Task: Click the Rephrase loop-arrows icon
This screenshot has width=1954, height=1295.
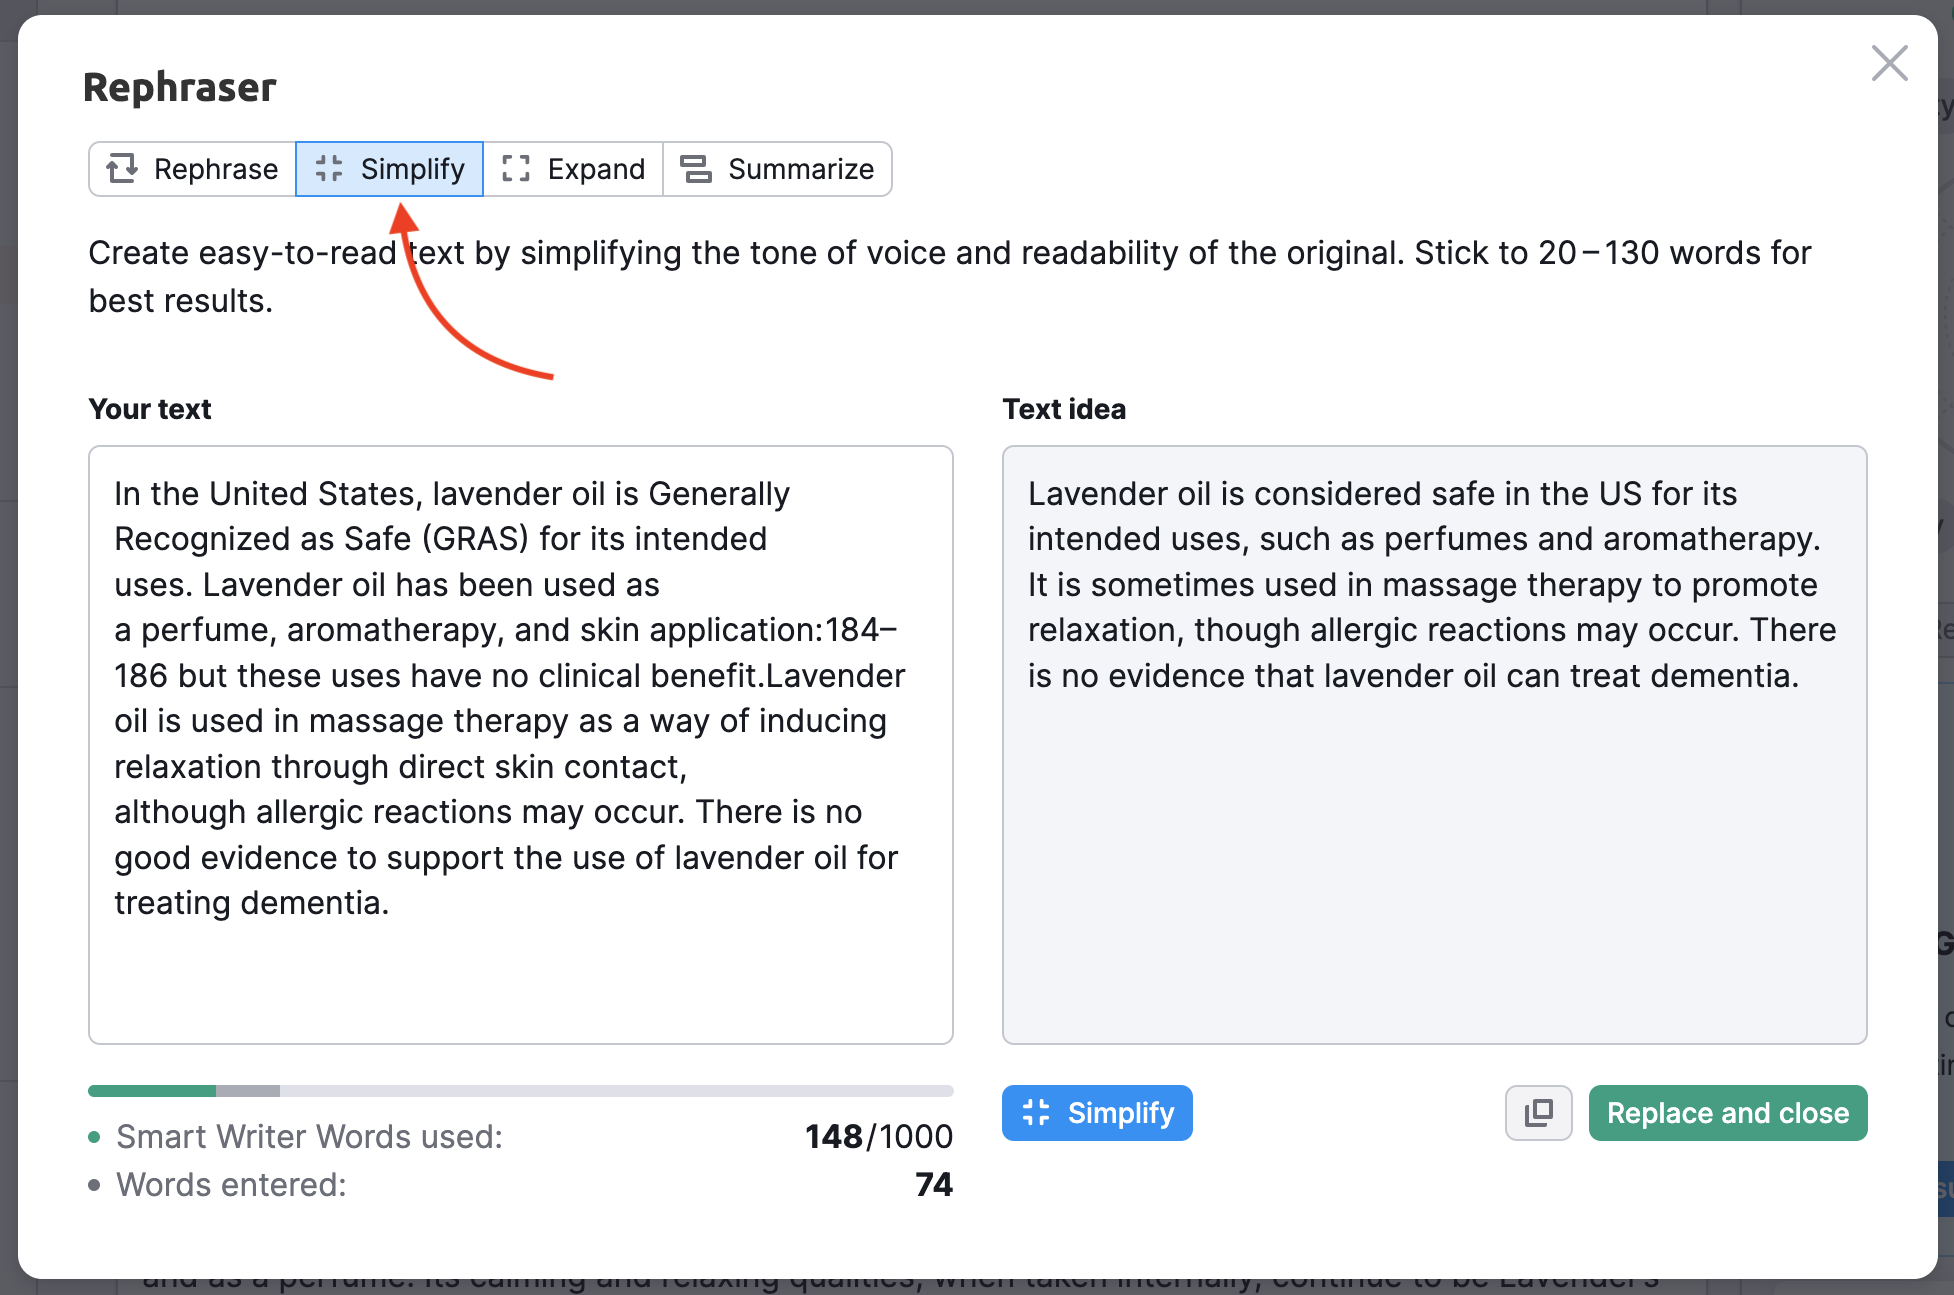Action: click(124, 168)
